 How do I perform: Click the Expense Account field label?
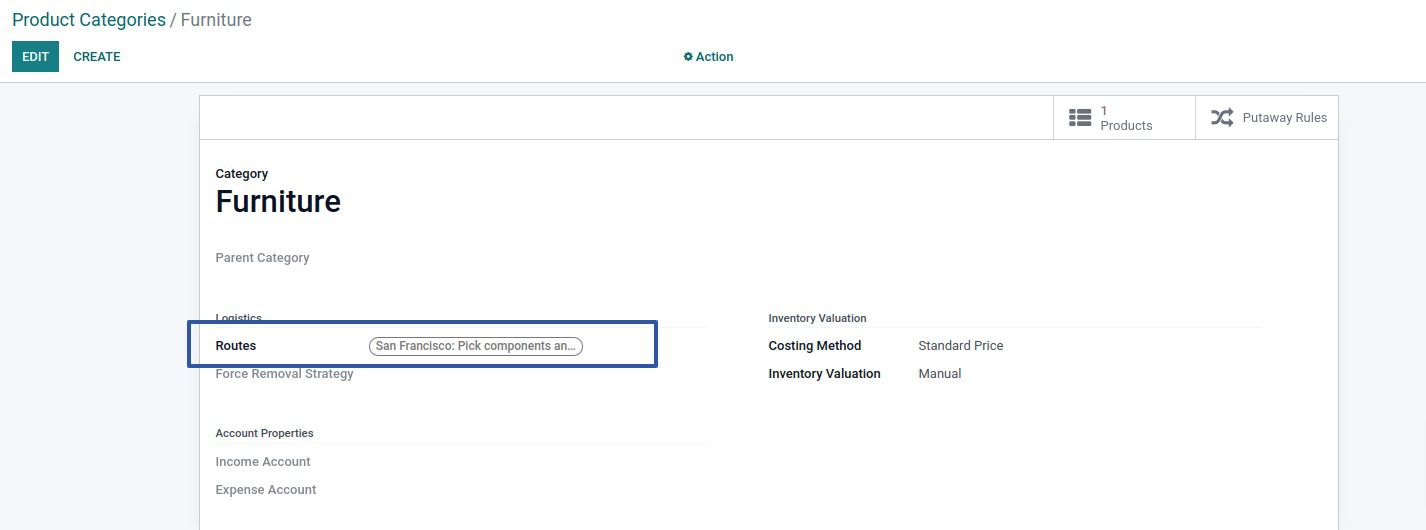266,490
